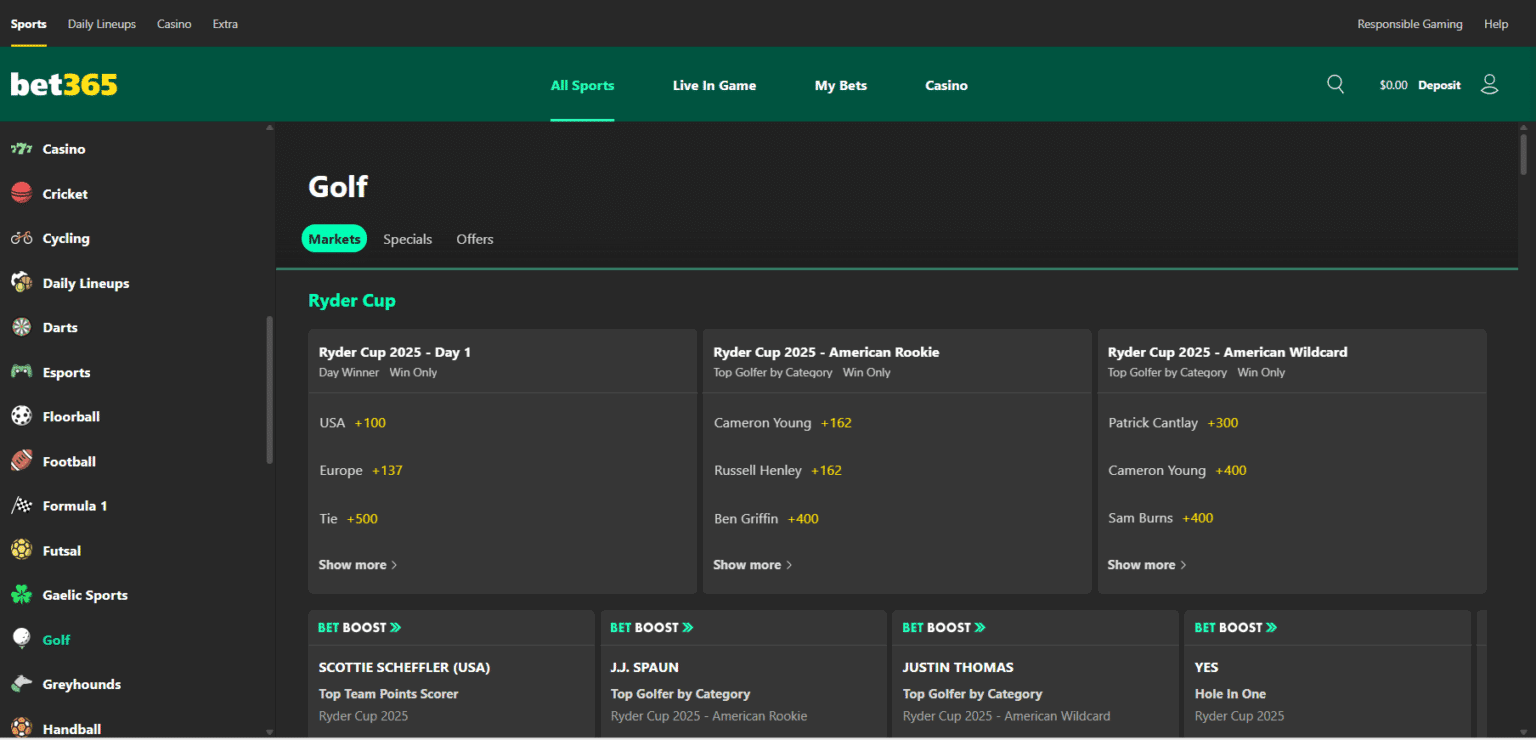Switch to the Specials tab
The image size is (1536, 740).
coord(407,238)
